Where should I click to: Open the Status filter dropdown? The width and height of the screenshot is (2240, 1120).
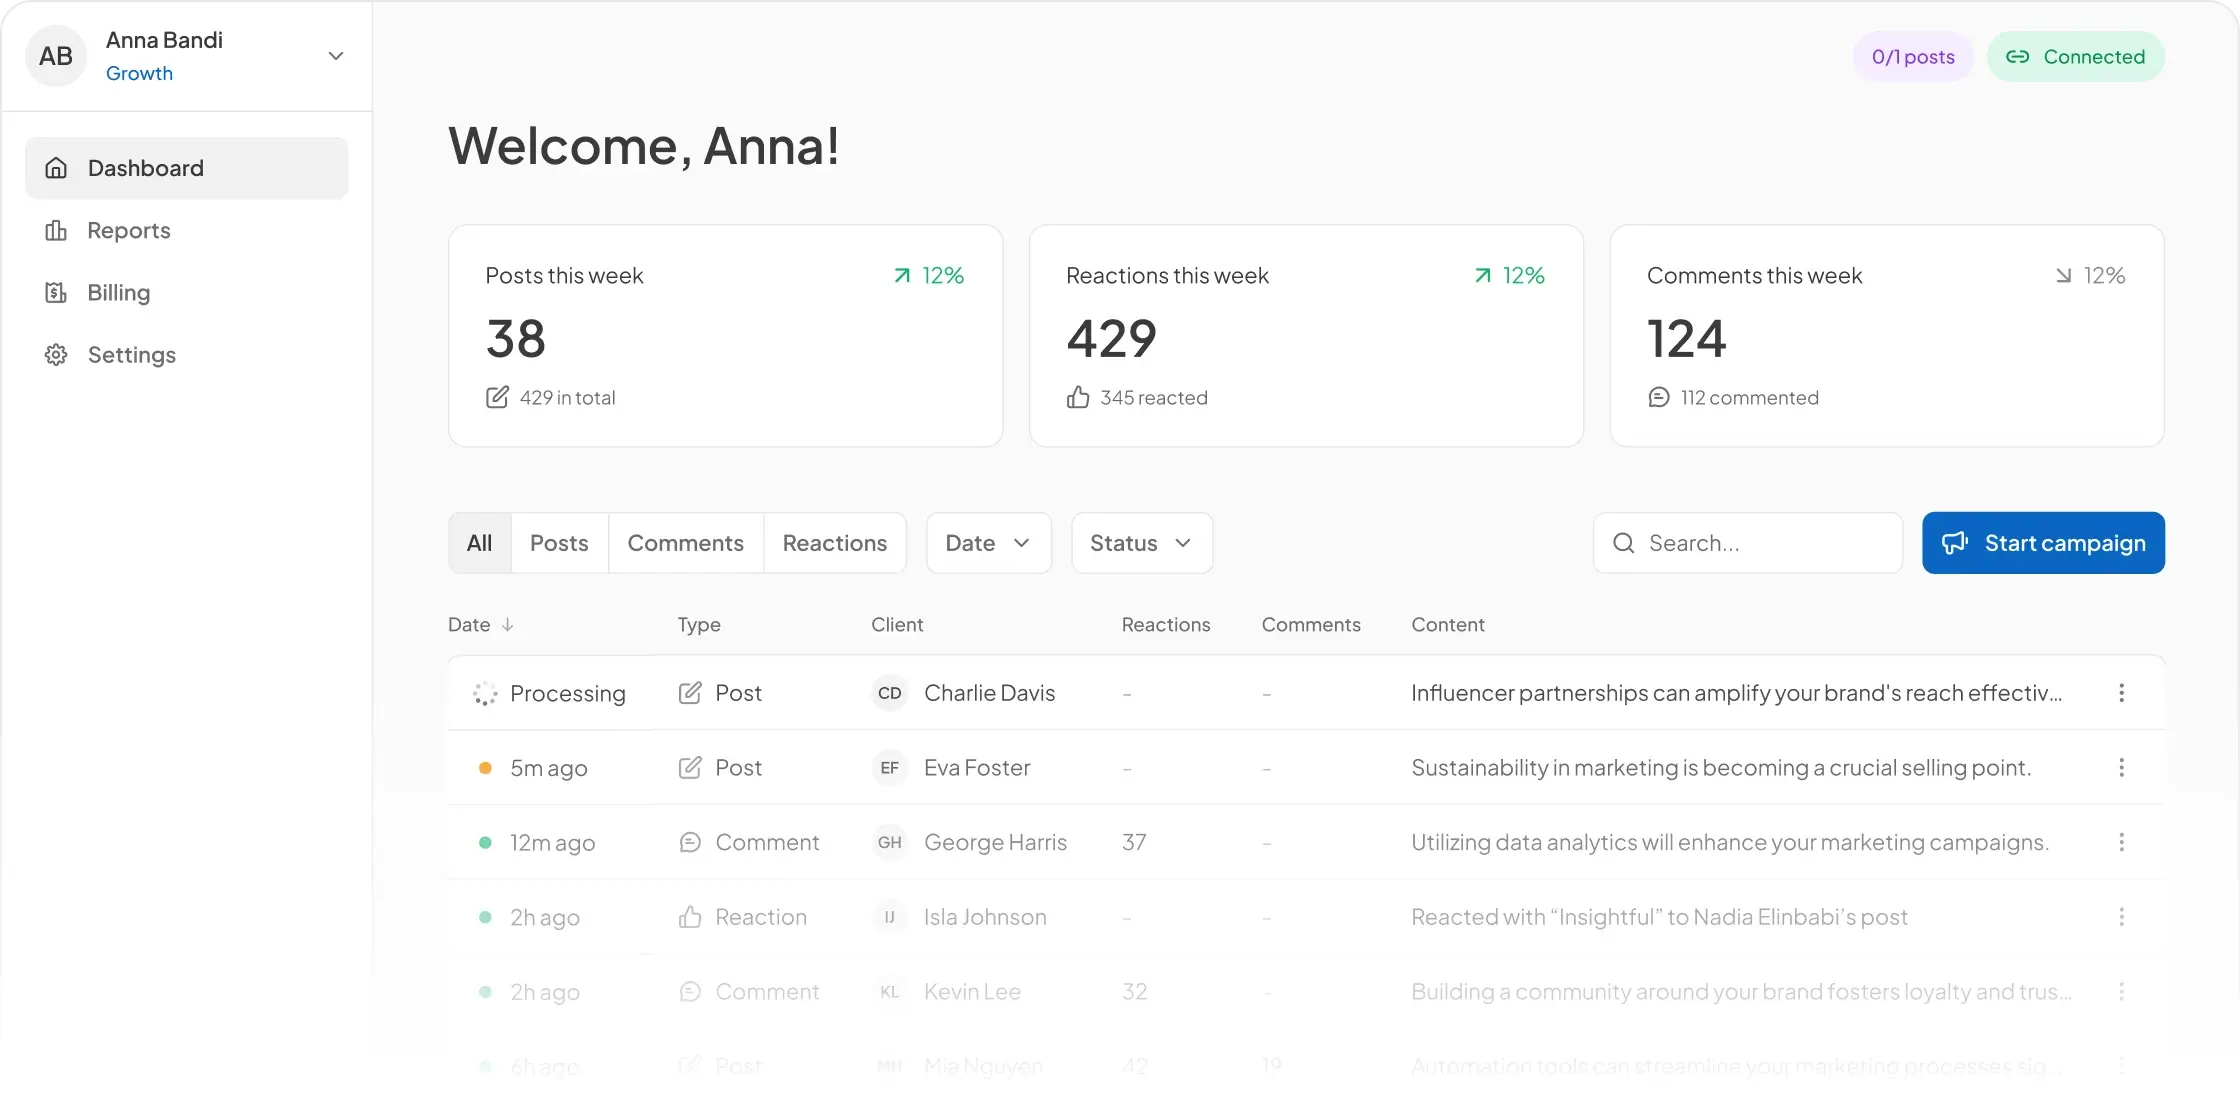pos(1140,543)
